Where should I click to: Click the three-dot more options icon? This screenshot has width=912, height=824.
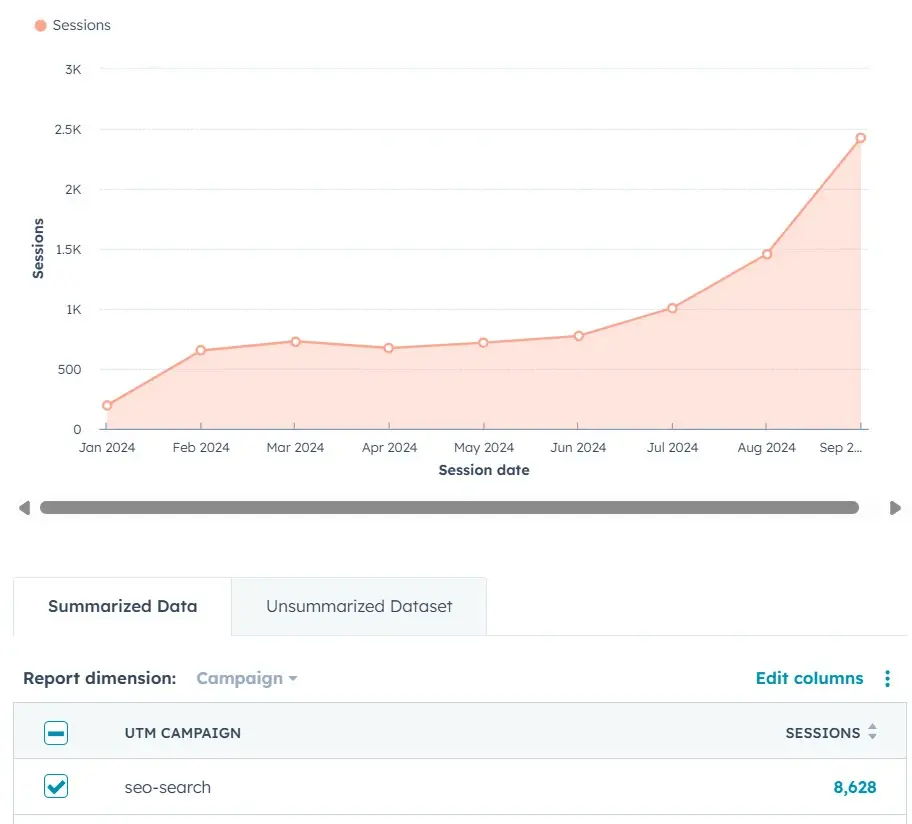pos(887,679)
